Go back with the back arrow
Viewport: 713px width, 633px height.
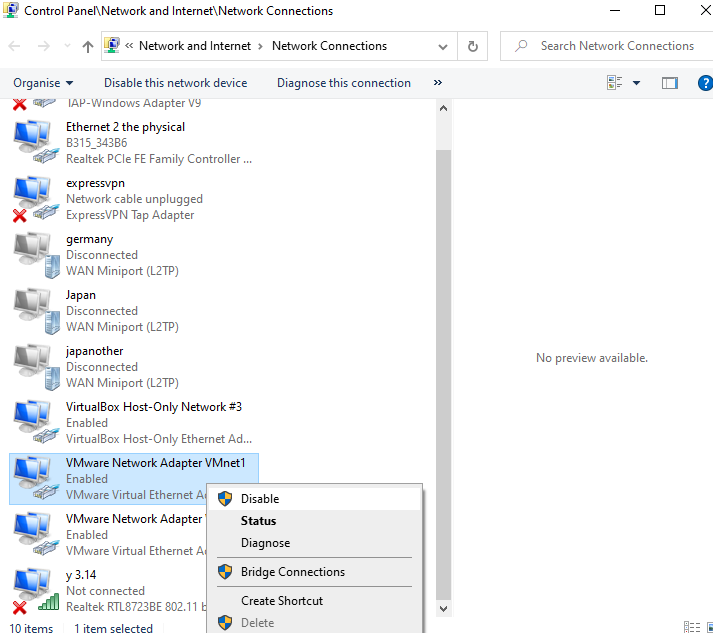tap(15, 46)
